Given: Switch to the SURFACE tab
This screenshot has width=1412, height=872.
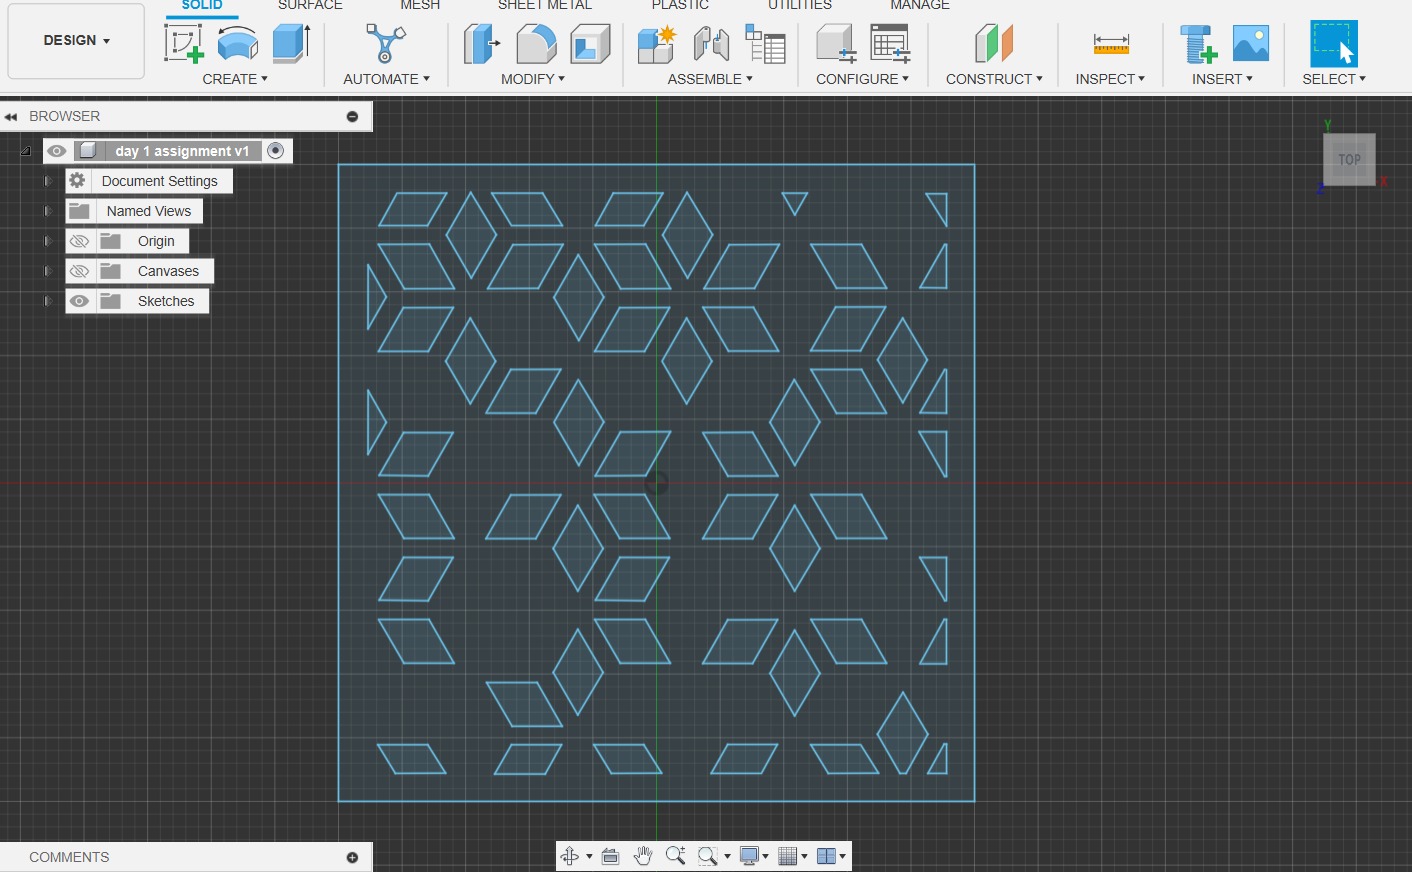Looking at the screenshot, I should tap(310, 5).
